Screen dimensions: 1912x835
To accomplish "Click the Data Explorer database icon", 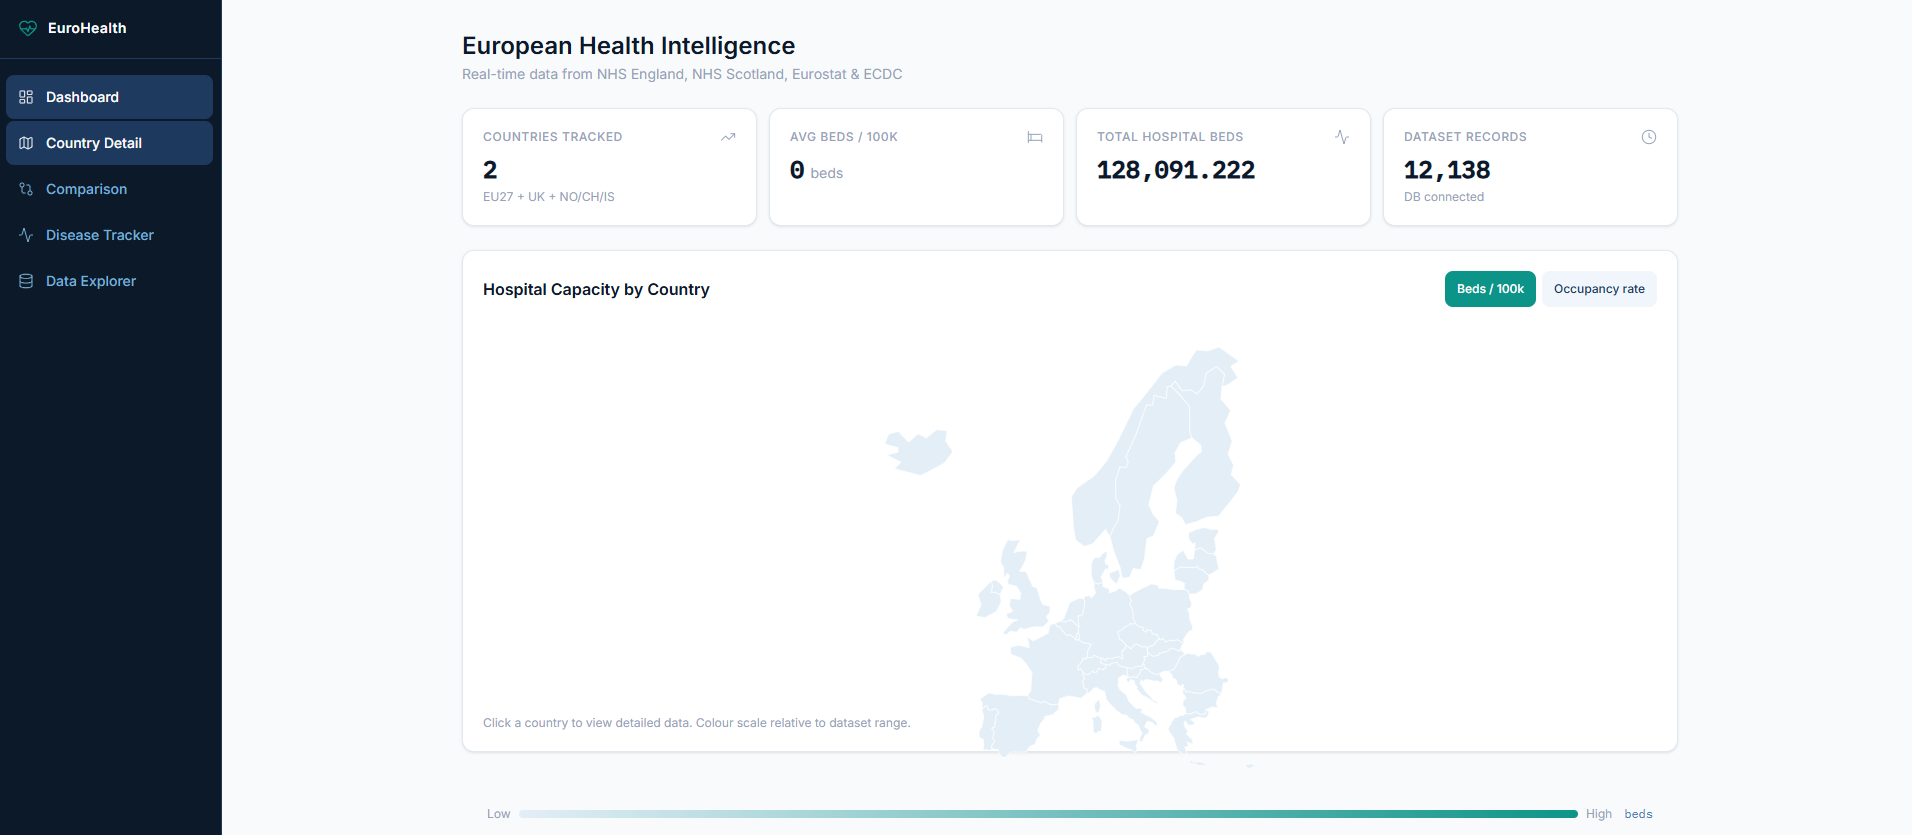I will [26, 281].
